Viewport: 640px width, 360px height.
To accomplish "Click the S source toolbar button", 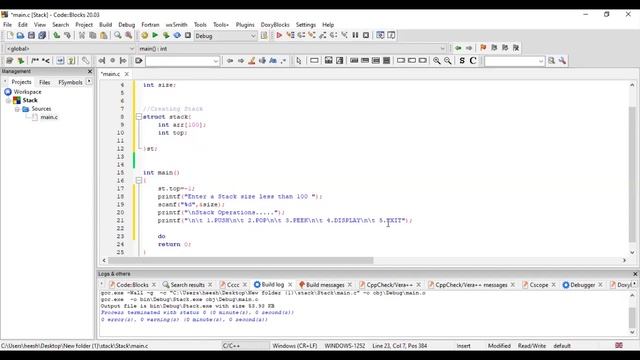I will (x=462, y=60).
